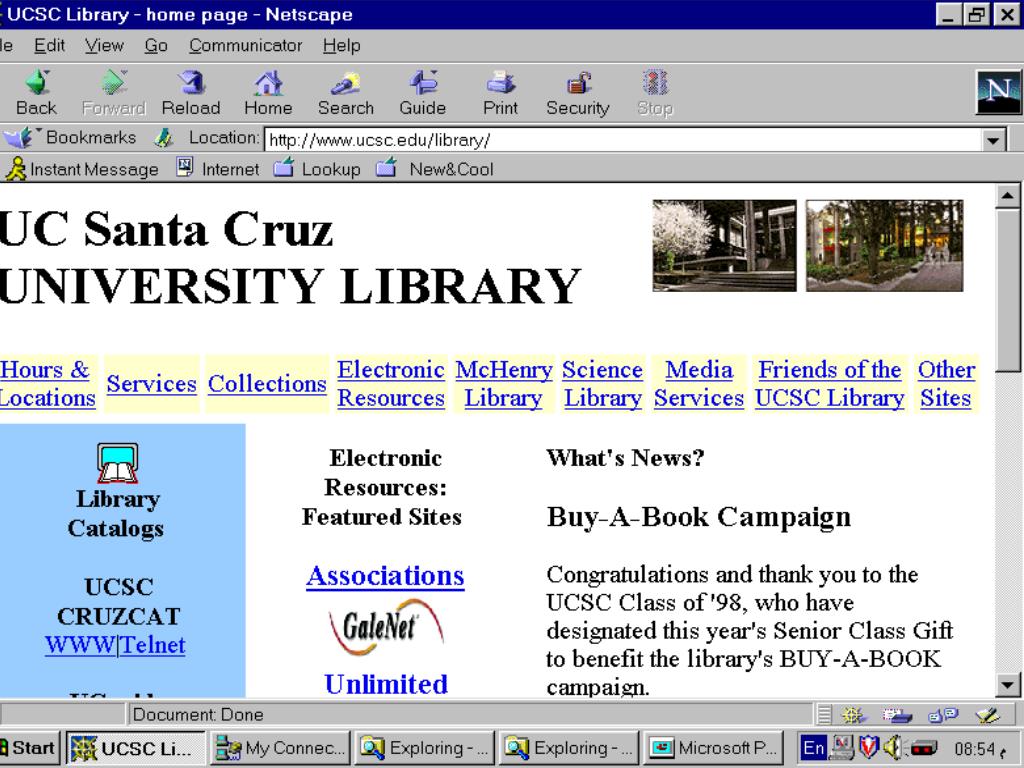Open the Other Sites link

[946, 384]
